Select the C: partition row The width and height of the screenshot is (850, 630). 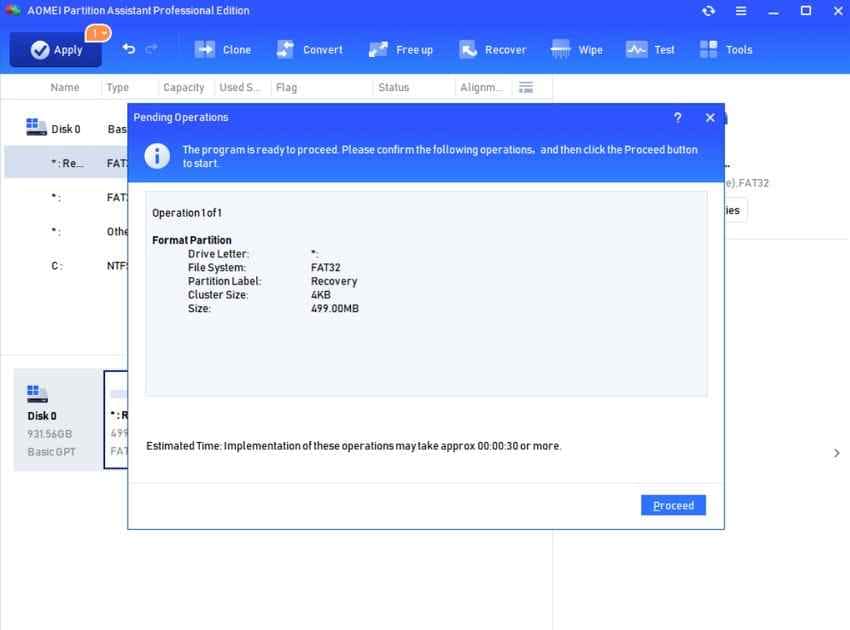(x=66, y=266)
